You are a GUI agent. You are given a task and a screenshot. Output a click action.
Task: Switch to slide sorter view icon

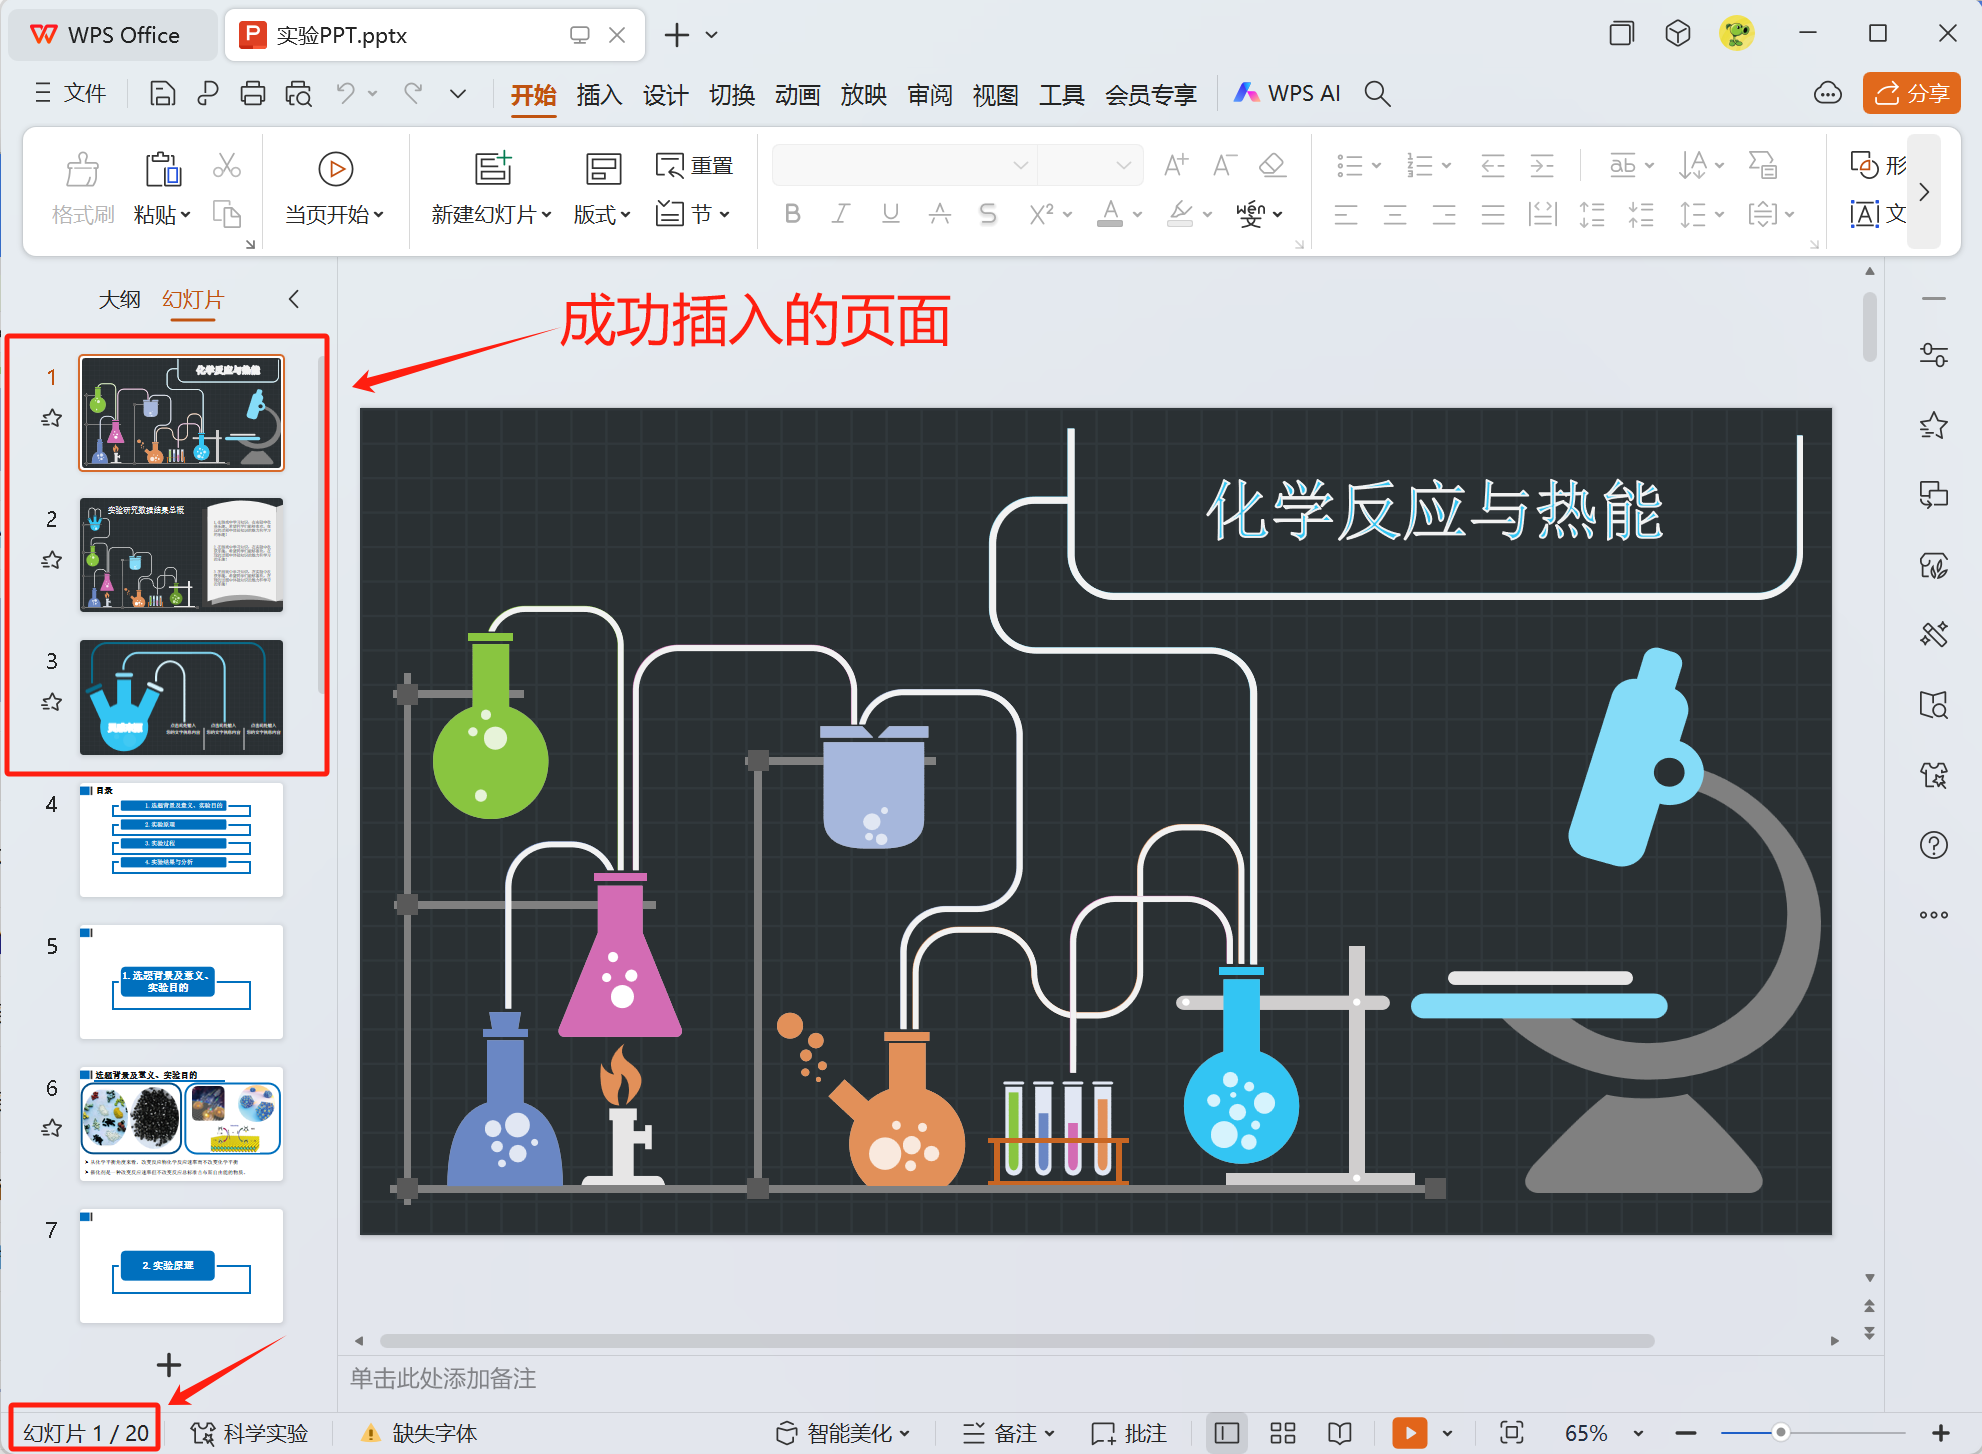1282,1432
